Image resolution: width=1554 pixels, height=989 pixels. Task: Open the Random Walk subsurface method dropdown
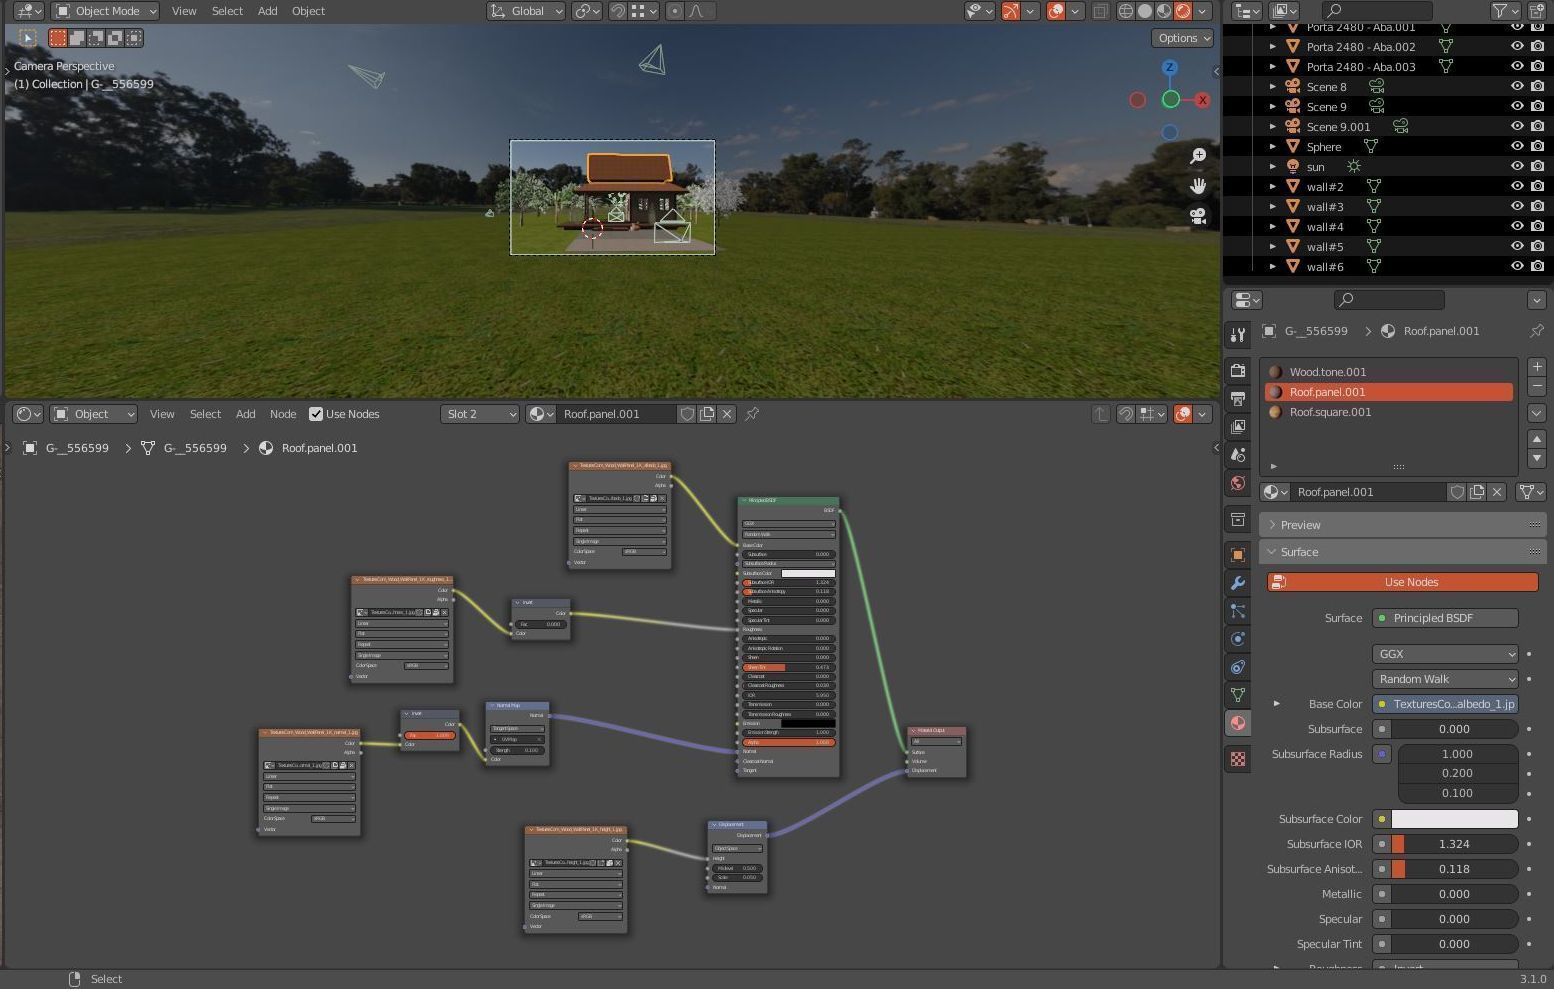tap(1445, 679)
